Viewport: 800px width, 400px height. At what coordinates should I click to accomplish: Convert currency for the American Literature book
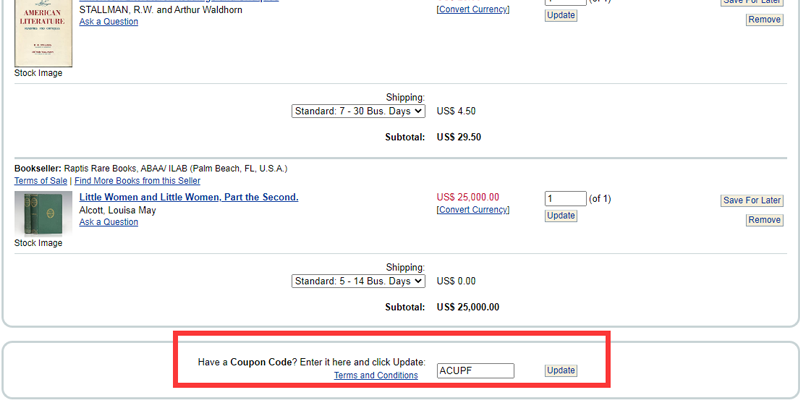pyautogui.click(x=473, y=9)
